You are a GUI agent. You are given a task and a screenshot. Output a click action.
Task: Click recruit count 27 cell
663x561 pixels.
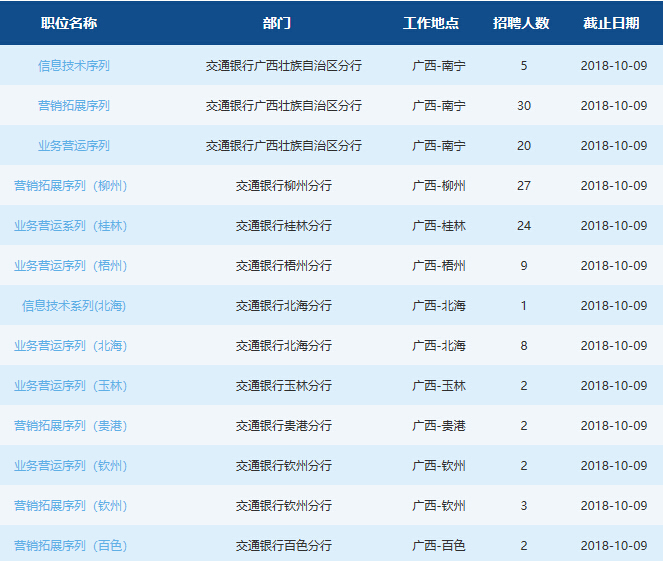524,186
